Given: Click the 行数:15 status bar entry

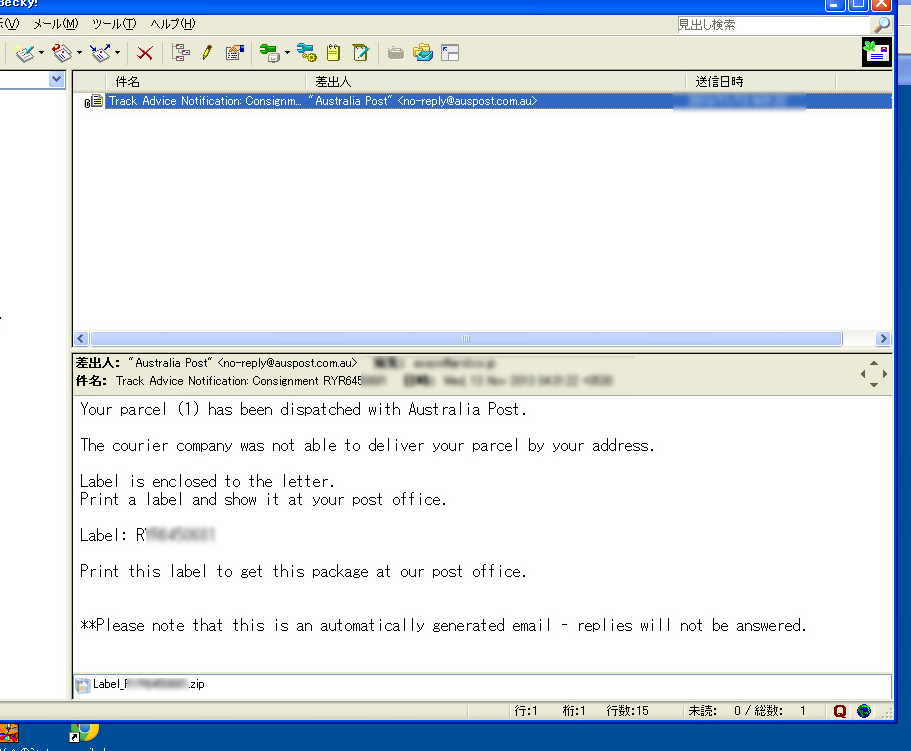Looking at the screenshot, I should click(627, 711).
